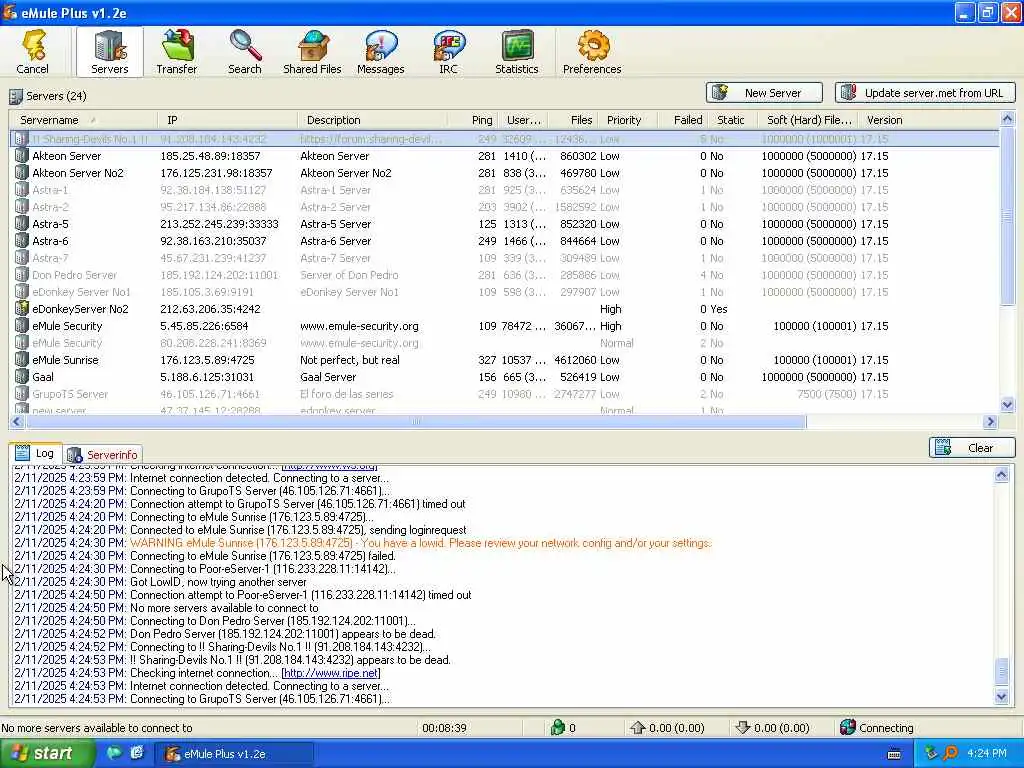1024x768 pixels.
Task: Click the Astra-6 server icon
Action: click(22, 241)
